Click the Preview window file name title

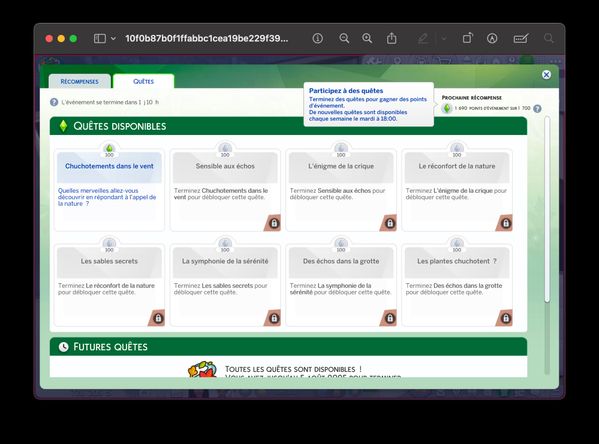207,38
